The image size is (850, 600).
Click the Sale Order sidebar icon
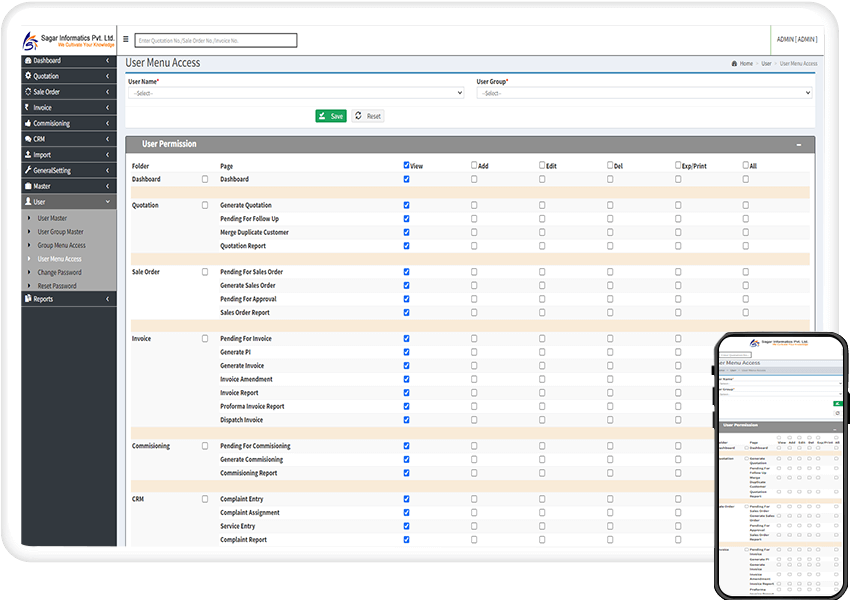[28, 92]
